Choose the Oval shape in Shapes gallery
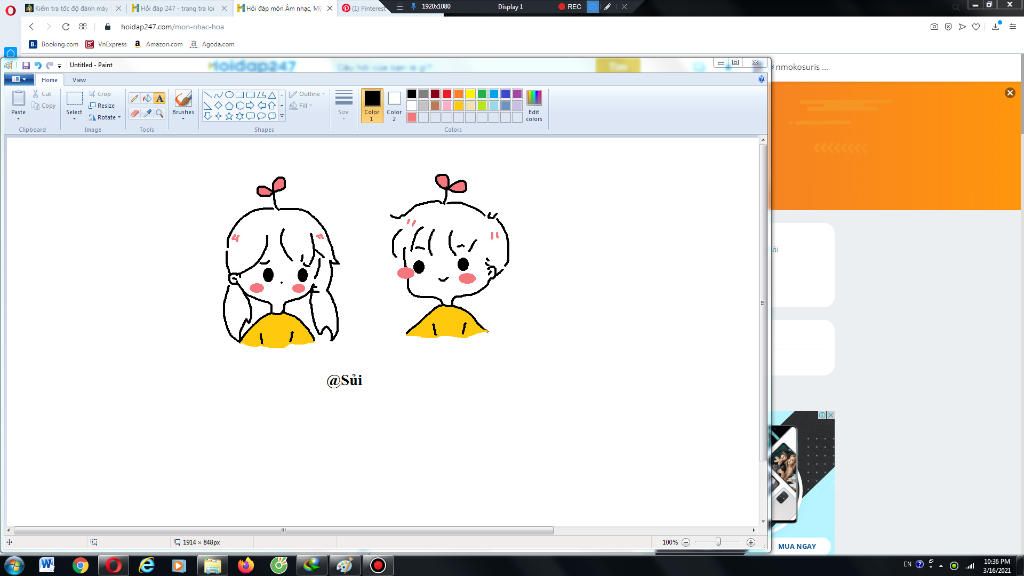 pos(229,95)
